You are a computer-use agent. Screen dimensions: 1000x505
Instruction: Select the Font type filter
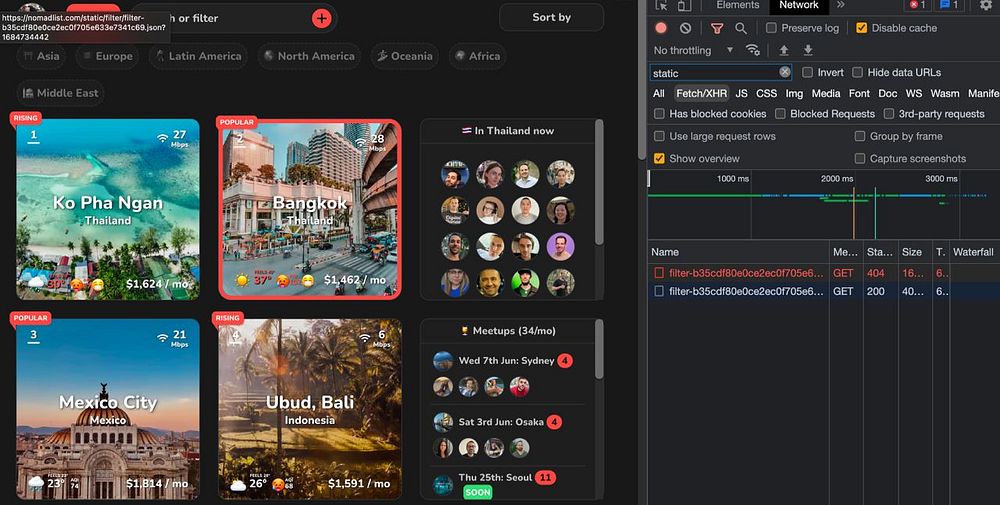click(x=859, y=94)
